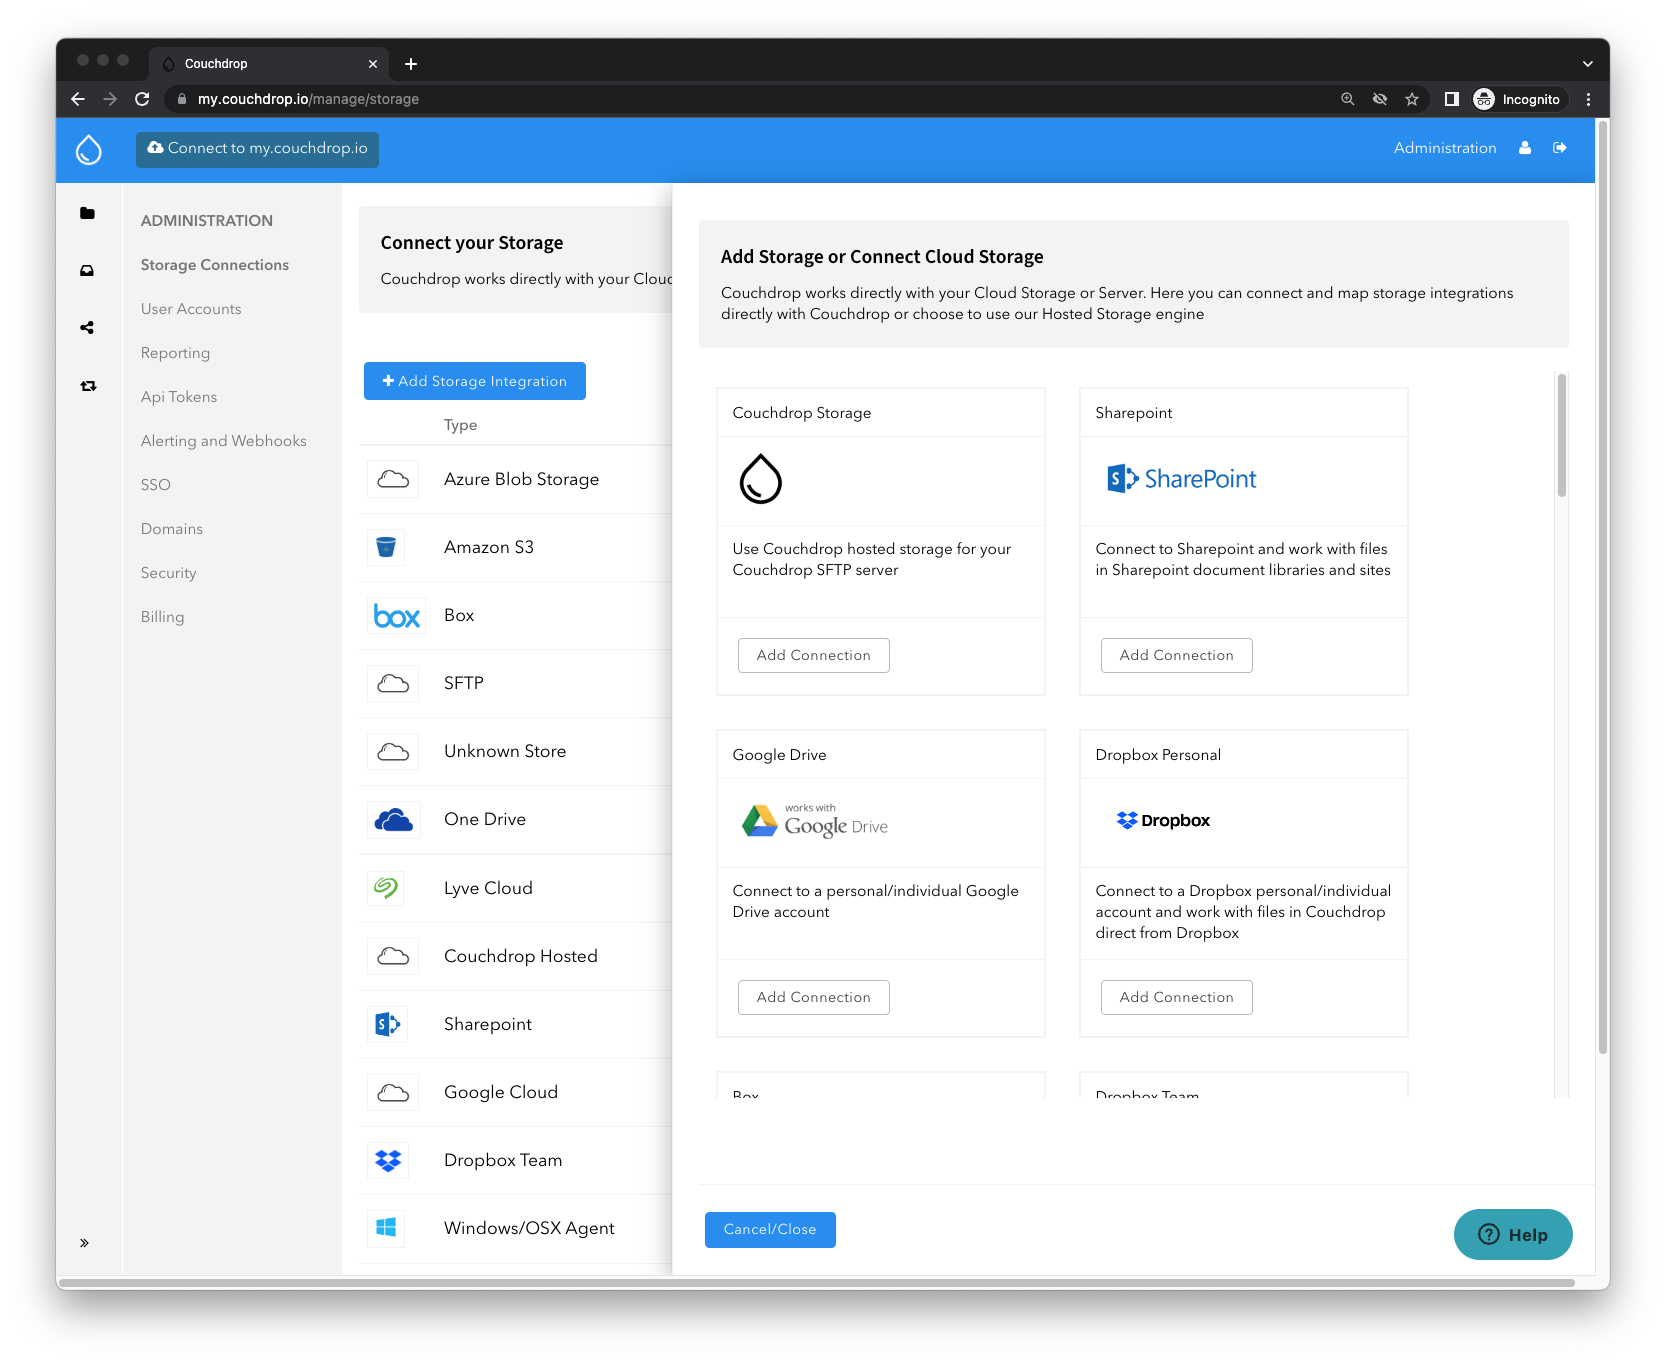Open the transfers/automation sidebar icon
The width and height of the screenshot is (1666, 1364).
pyautogui.click(x=88, y=386)
